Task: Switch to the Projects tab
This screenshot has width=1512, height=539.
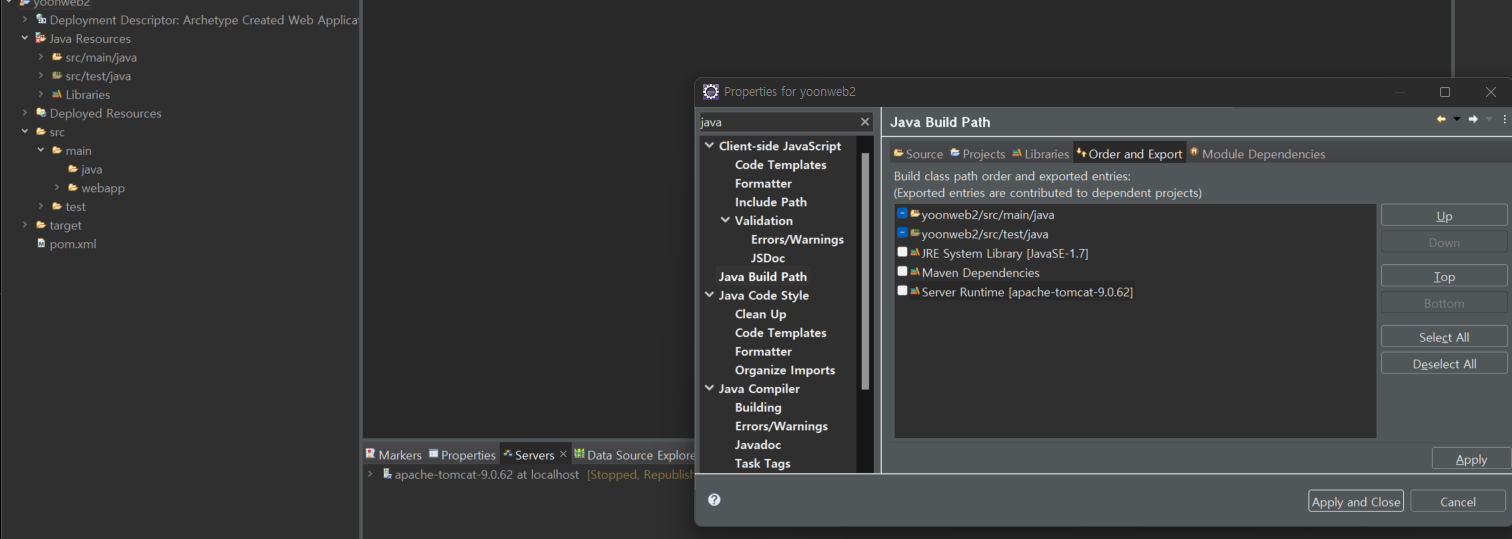Action: point(978,153)
